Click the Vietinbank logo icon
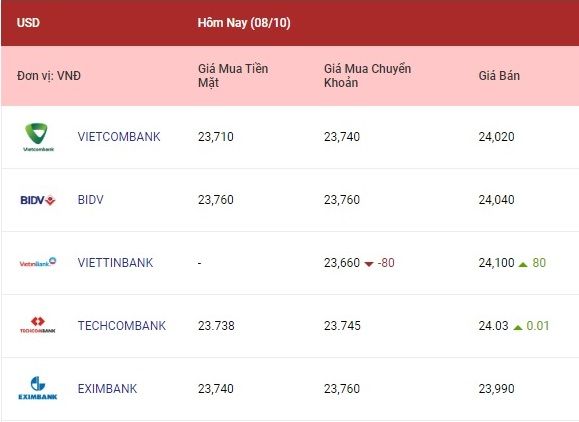Image resolution: width=579 pixels, height=422 pixels. click(38, 263)
